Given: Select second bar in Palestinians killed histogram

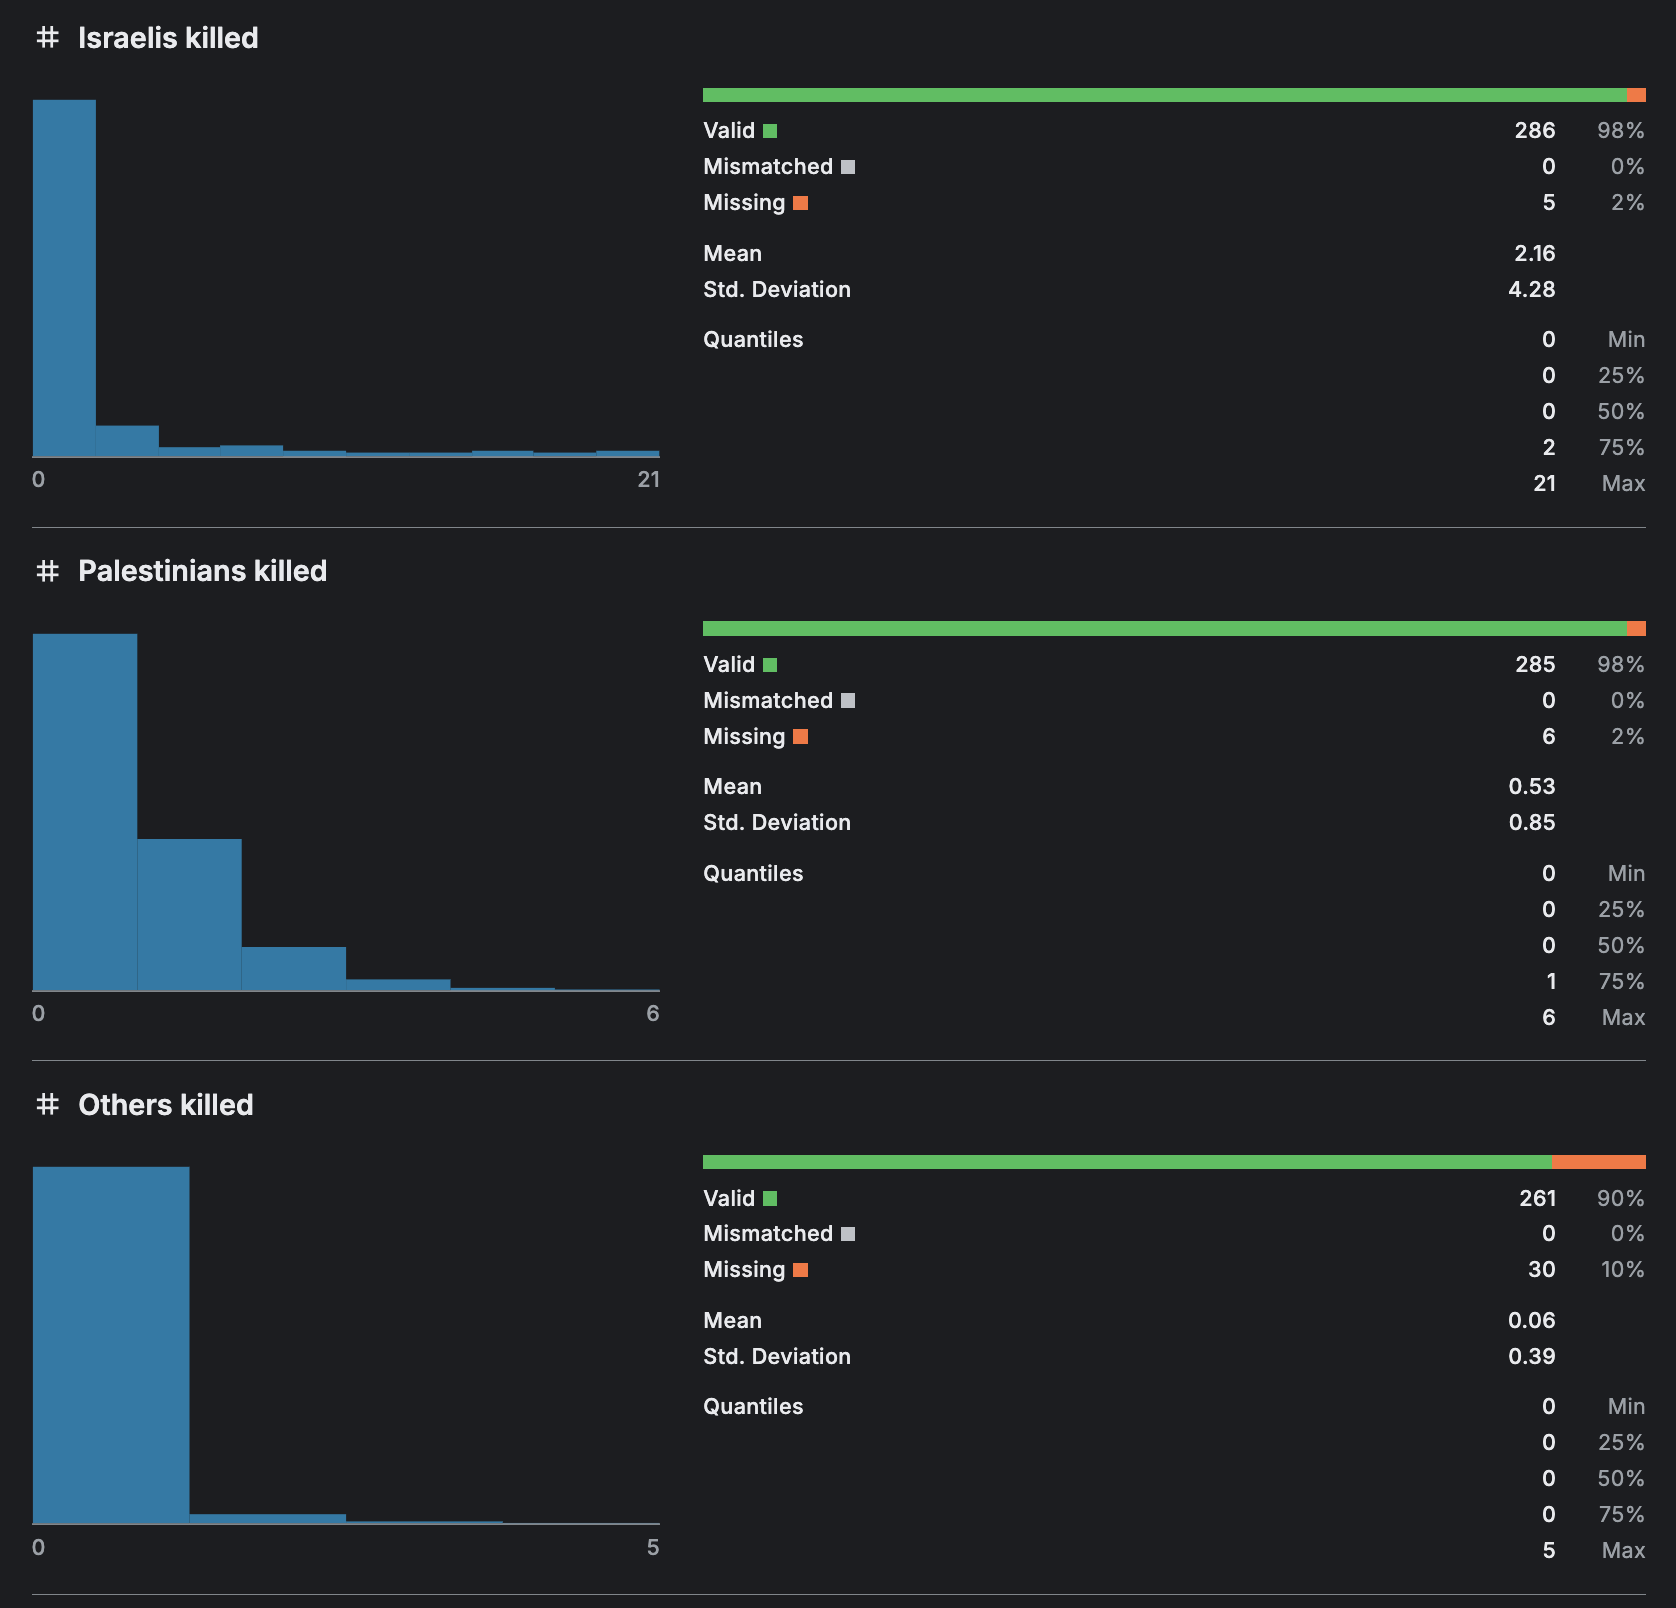Looking at the screenshot, I should tap(189, 914).
